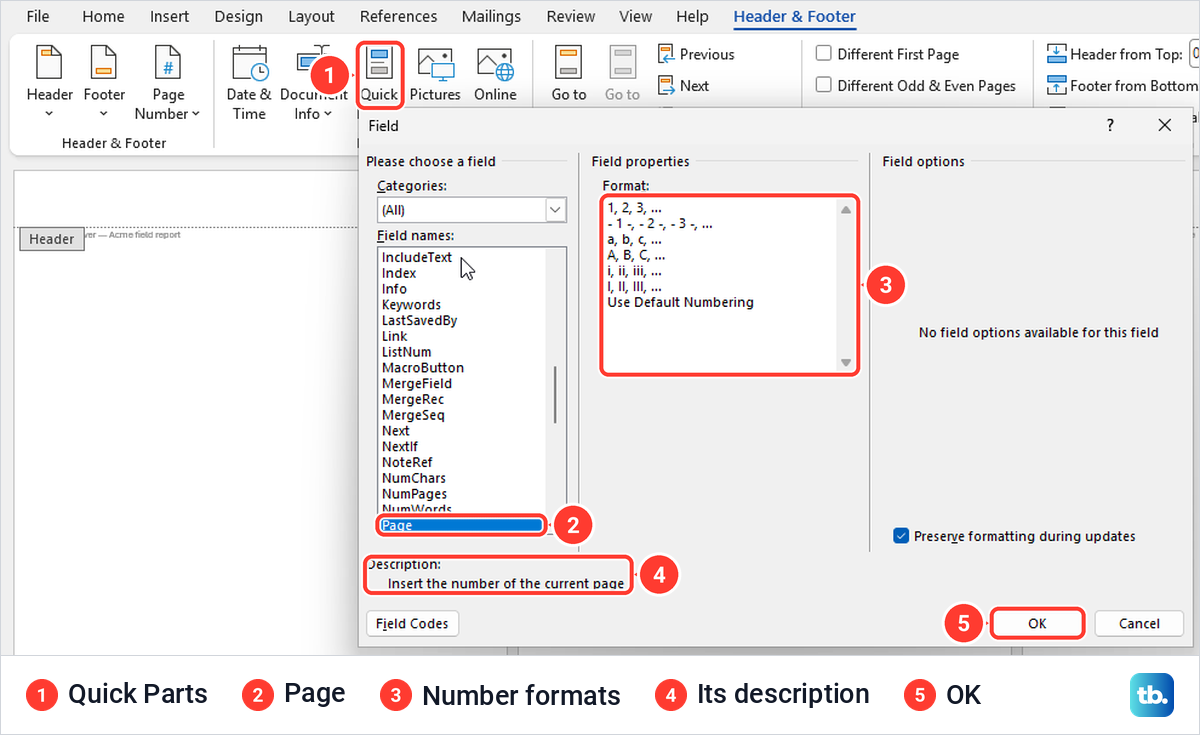
Task: Switch to the Design tab
Action: 238,16
